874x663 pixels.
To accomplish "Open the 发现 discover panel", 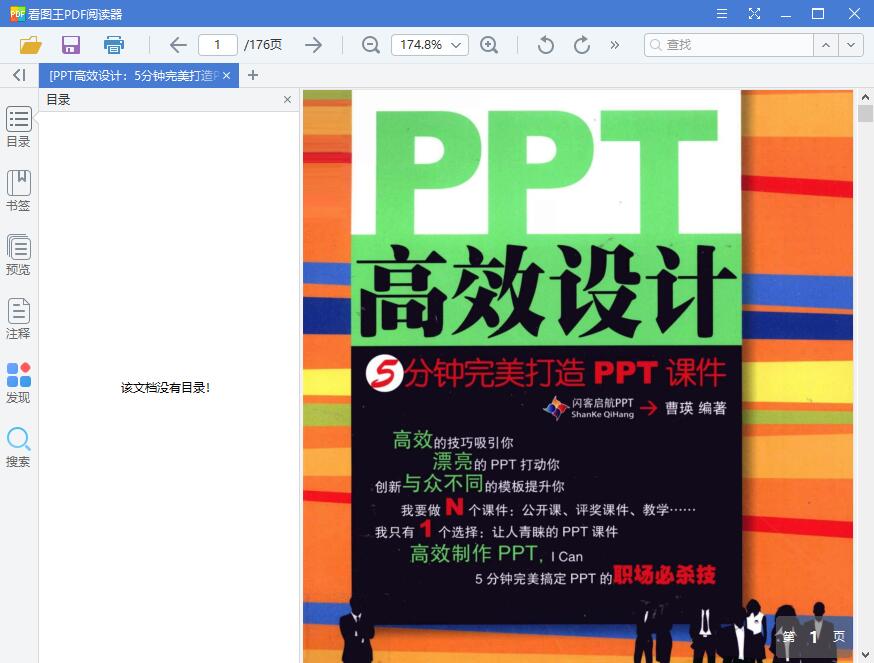I will (x=18, y=383).
